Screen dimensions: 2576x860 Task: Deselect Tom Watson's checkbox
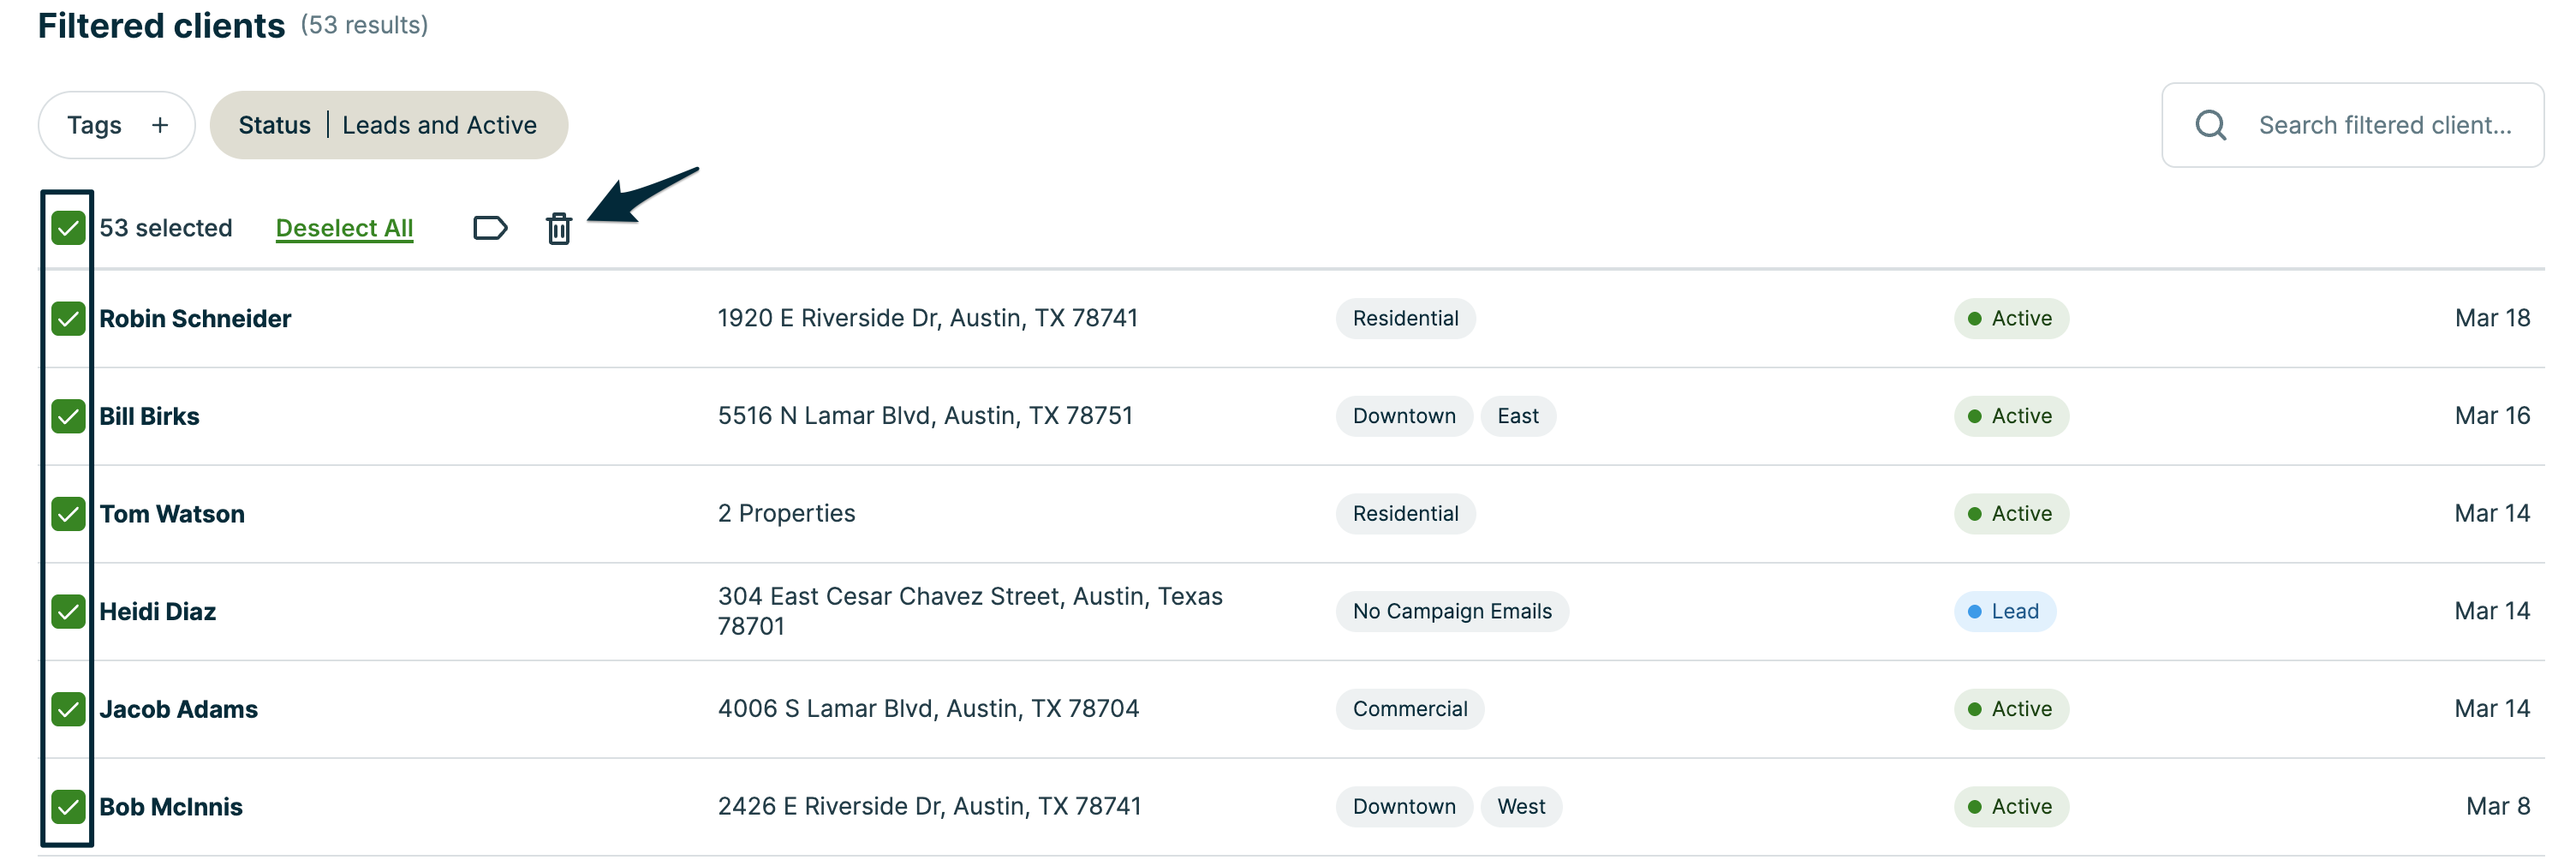[x=68, y=514]
